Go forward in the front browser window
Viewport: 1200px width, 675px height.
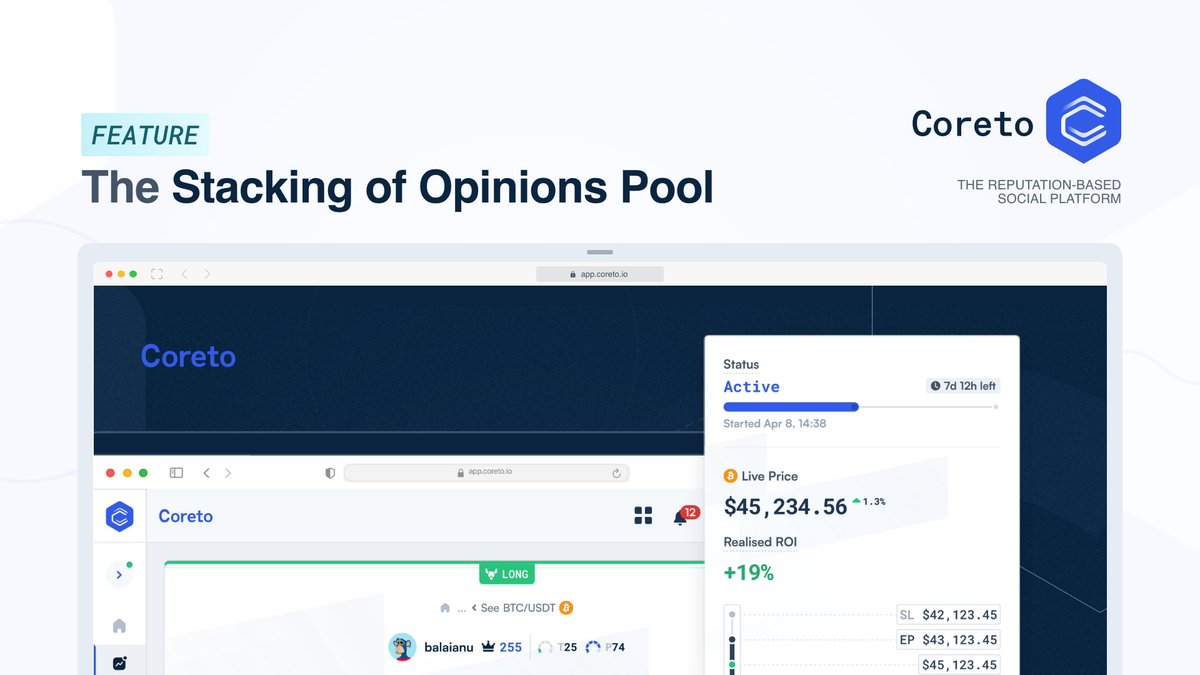click(228, 473)
